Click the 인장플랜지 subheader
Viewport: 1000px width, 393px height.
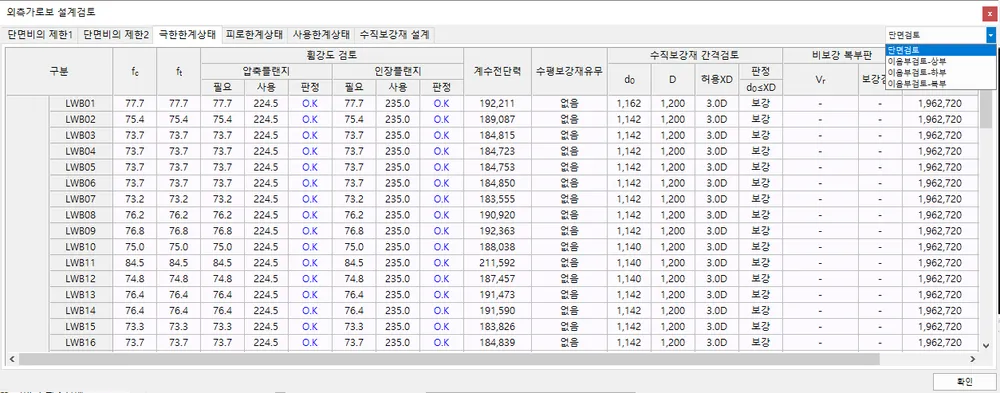(x=397, y=71)
